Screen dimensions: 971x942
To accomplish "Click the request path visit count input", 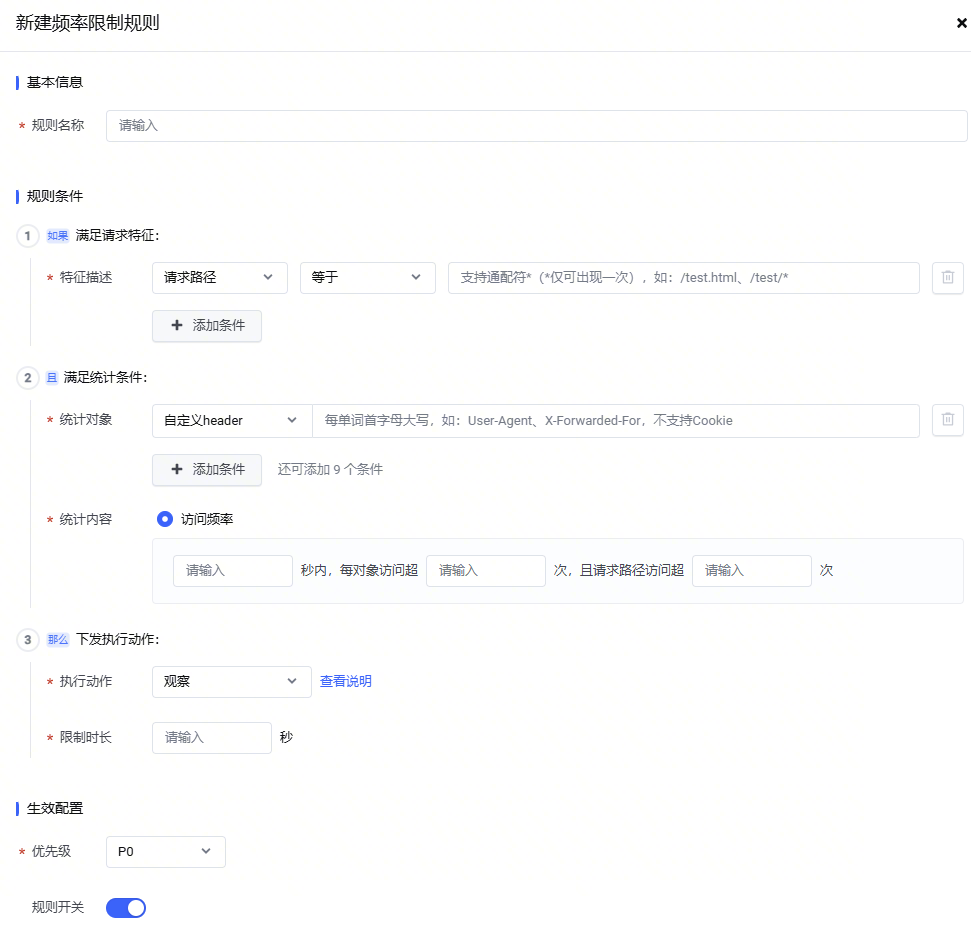I will click(751, 571).
